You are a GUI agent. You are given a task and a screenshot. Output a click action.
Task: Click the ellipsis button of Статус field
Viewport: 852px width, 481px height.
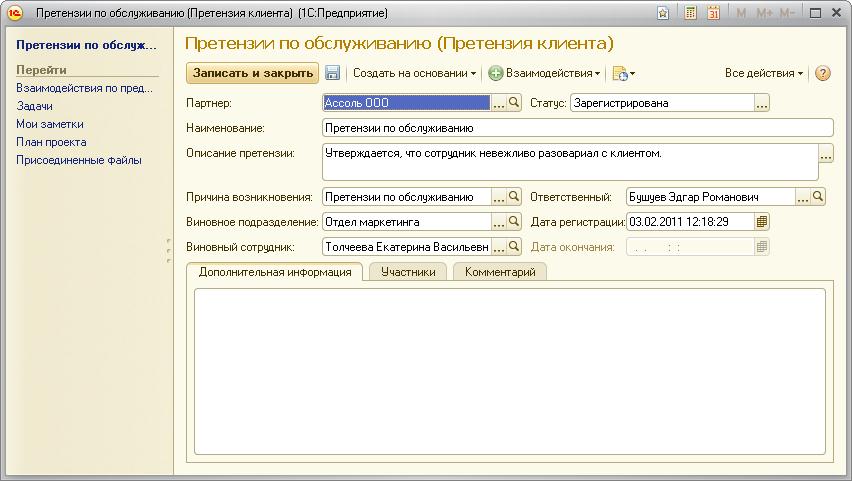pyautogui.click(x=762, y=103)
